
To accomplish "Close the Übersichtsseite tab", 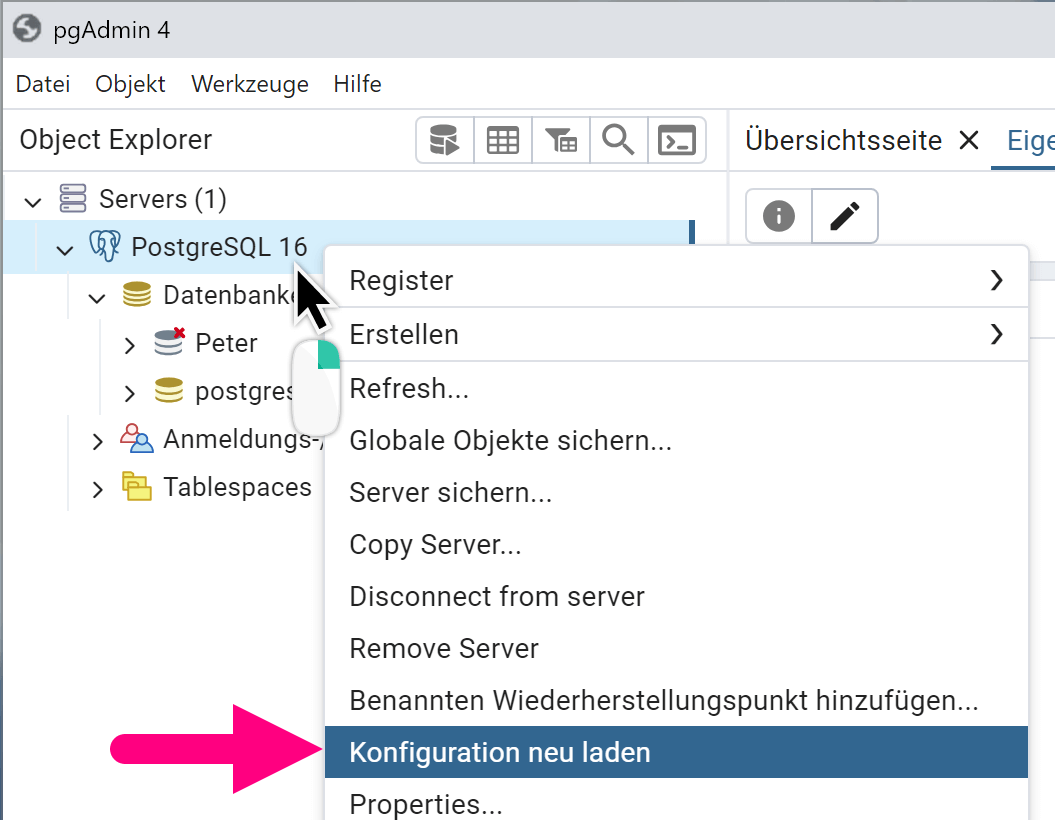I will pos(968,141).
